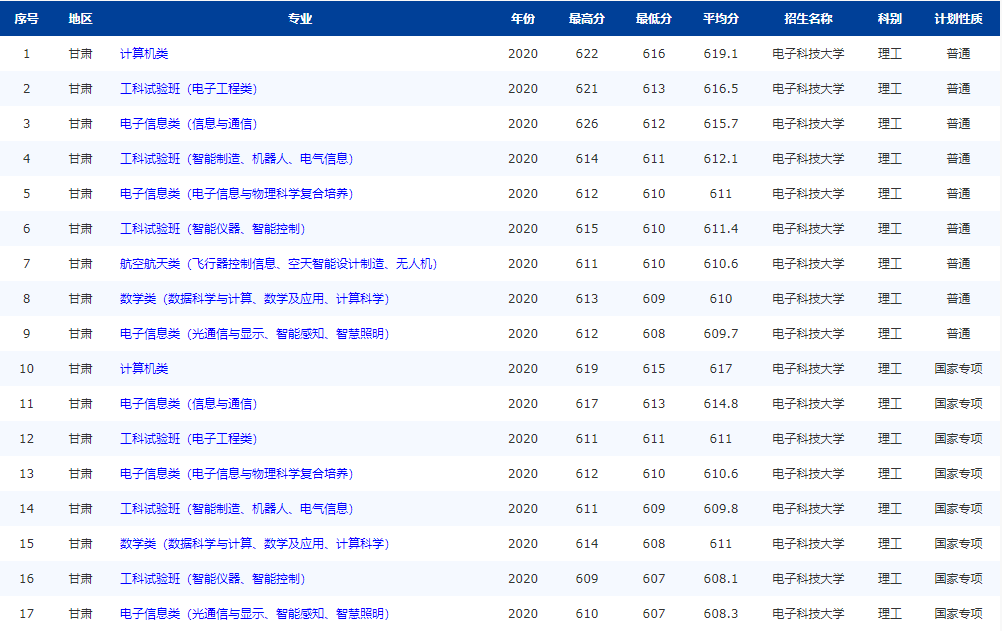Click 电子信息类 (光通信与显示) link in row 17
This screenshot has width=1002, height=631.
[254, 613]
